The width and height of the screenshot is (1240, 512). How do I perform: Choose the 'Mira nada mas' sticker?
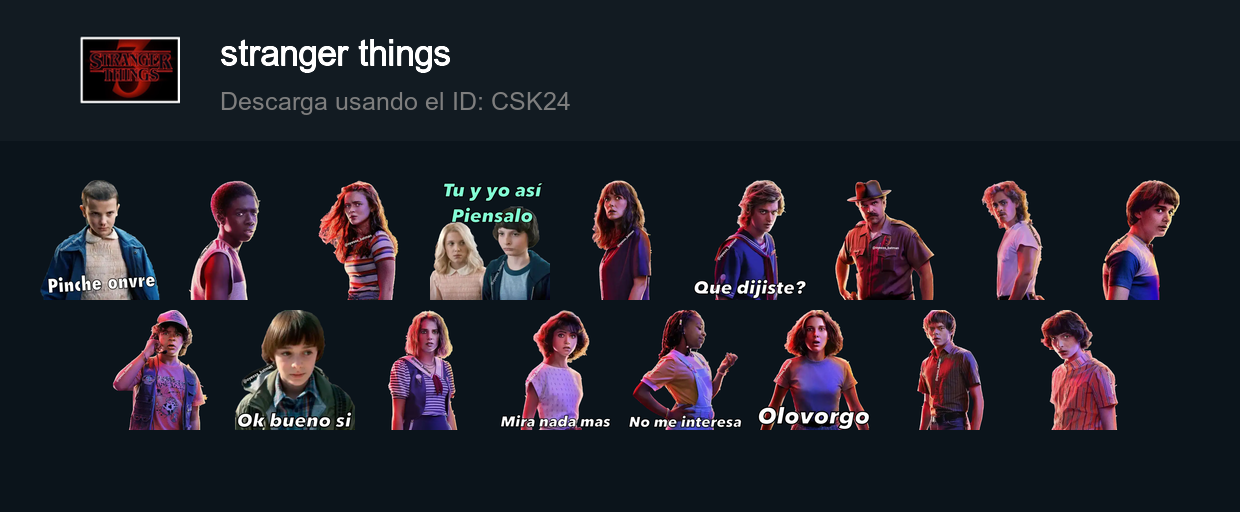click(555, 370)
